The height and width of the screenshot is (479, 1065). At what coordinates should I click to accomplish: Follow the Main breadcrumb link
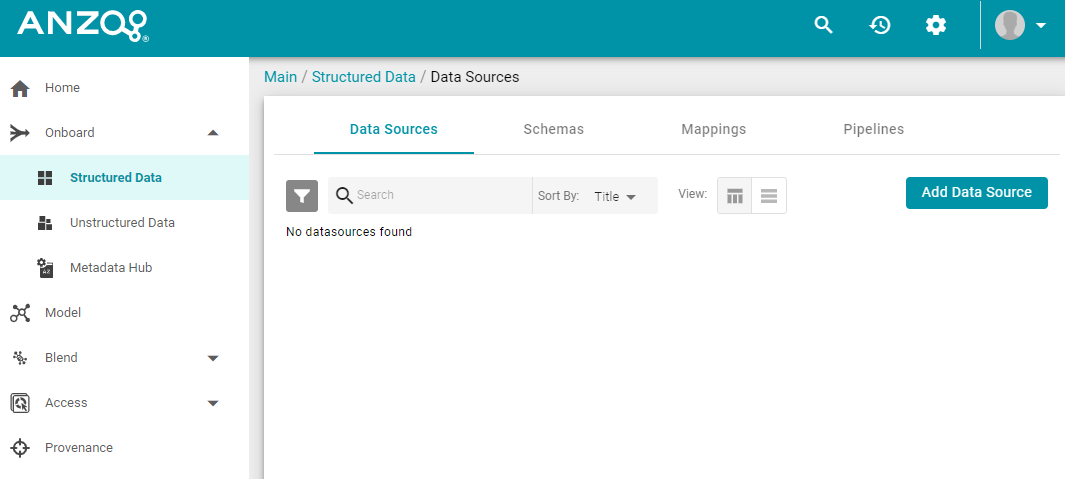point(281,77)
